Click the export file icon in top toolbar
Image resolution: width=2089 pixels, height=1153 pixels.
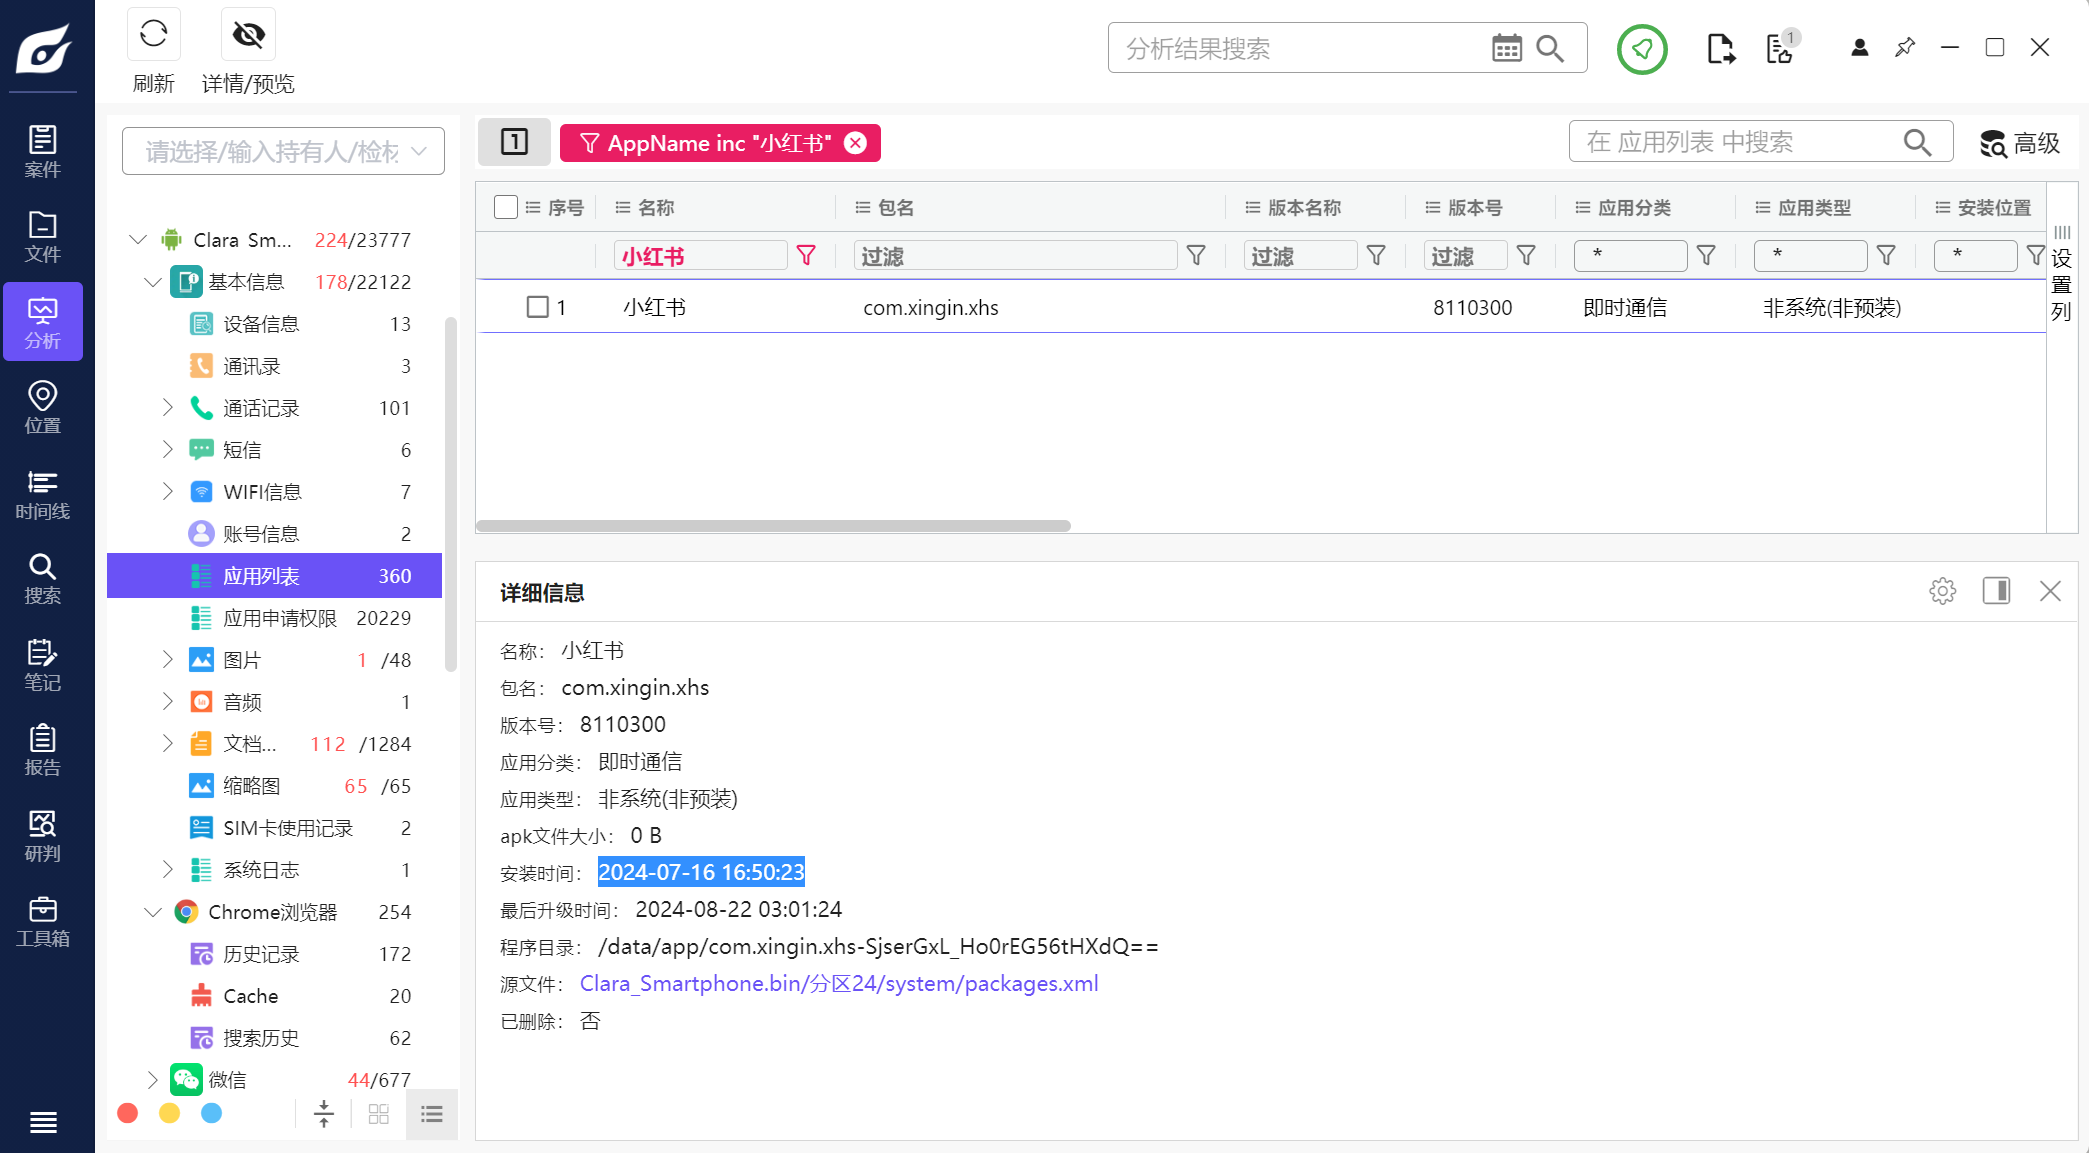(x=1720, y=48)
